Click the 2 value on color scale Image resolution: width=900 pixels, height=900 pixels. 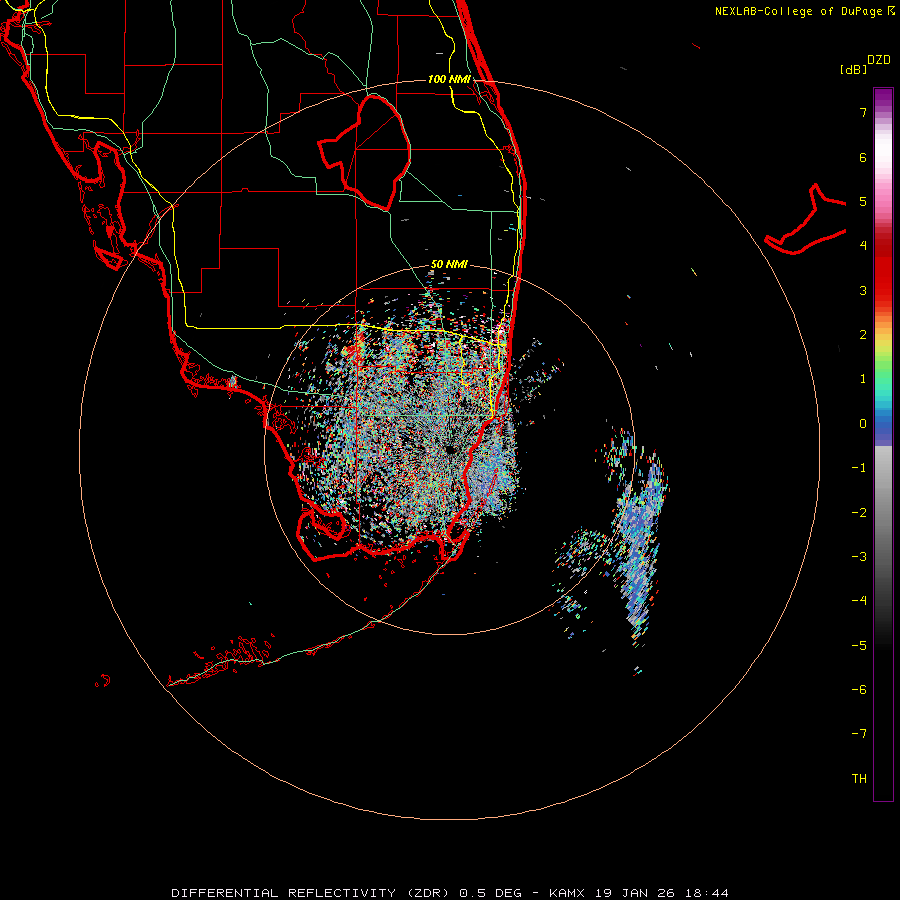coord(863,335)
